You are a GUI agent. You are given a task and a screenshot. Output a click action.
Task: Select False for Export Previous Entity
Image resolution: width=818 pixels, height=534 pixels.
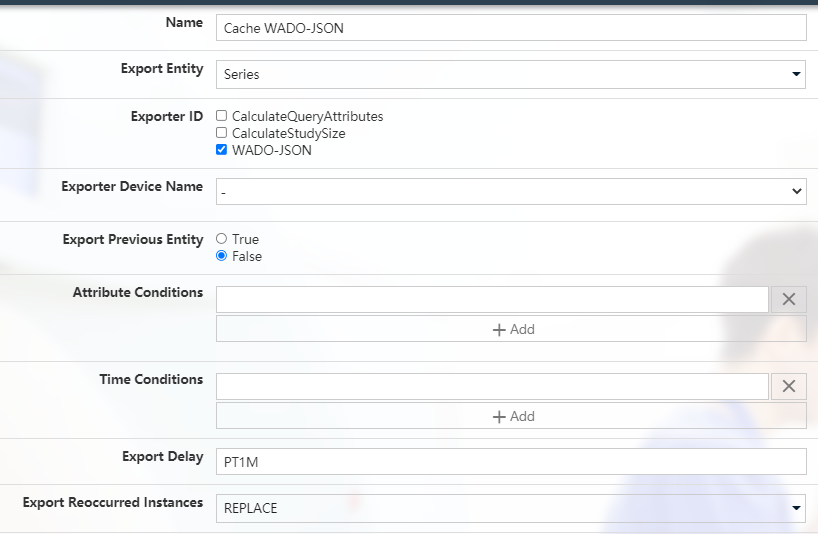(221, 256)
